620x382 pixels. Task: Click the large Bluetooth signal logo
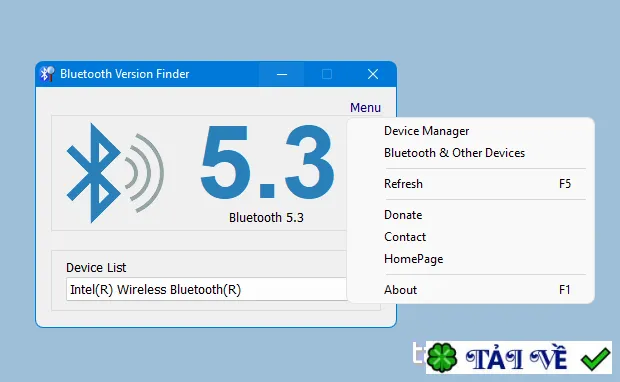(x=115, y=173)
